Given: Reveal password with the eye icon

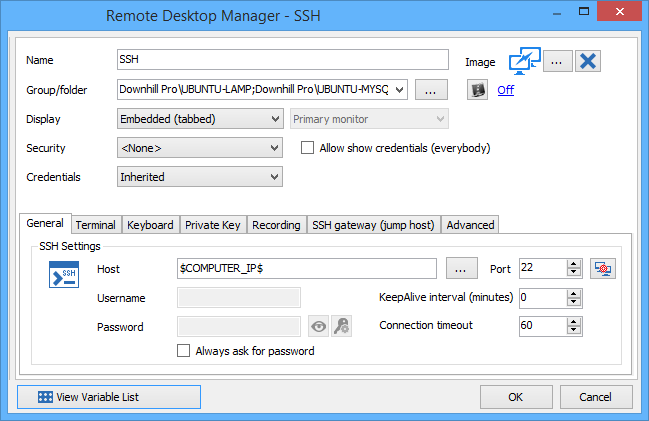Looking at the screenshot, I should (318, 326).
